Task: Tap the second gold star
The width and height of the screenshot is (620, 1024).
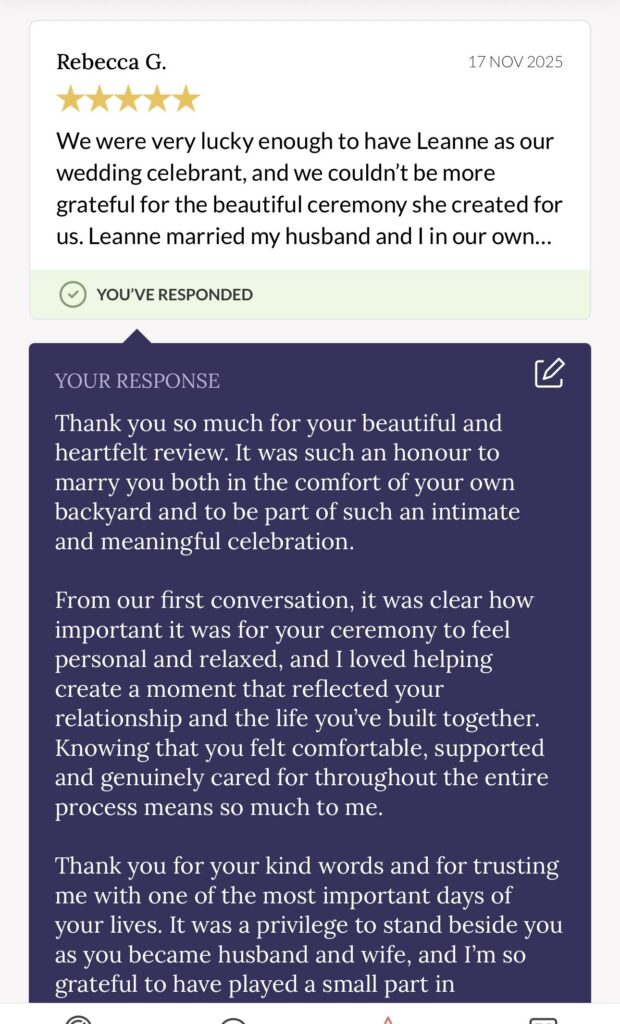Action: [99, 99]
